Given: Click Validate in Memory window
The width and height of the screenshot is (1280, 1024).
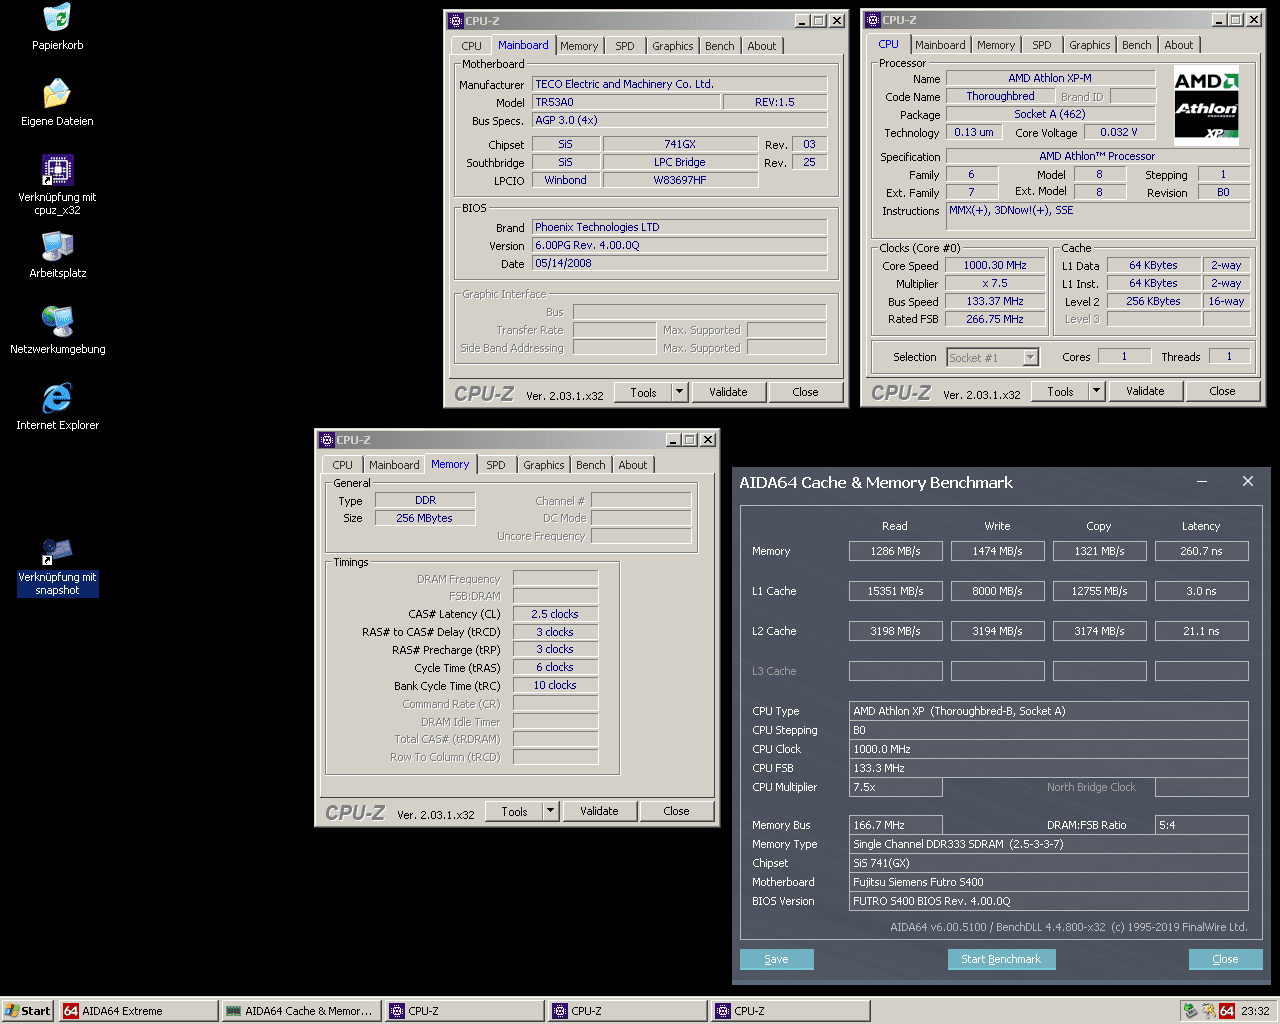Looking at the screenshot, I should (599, 811).
